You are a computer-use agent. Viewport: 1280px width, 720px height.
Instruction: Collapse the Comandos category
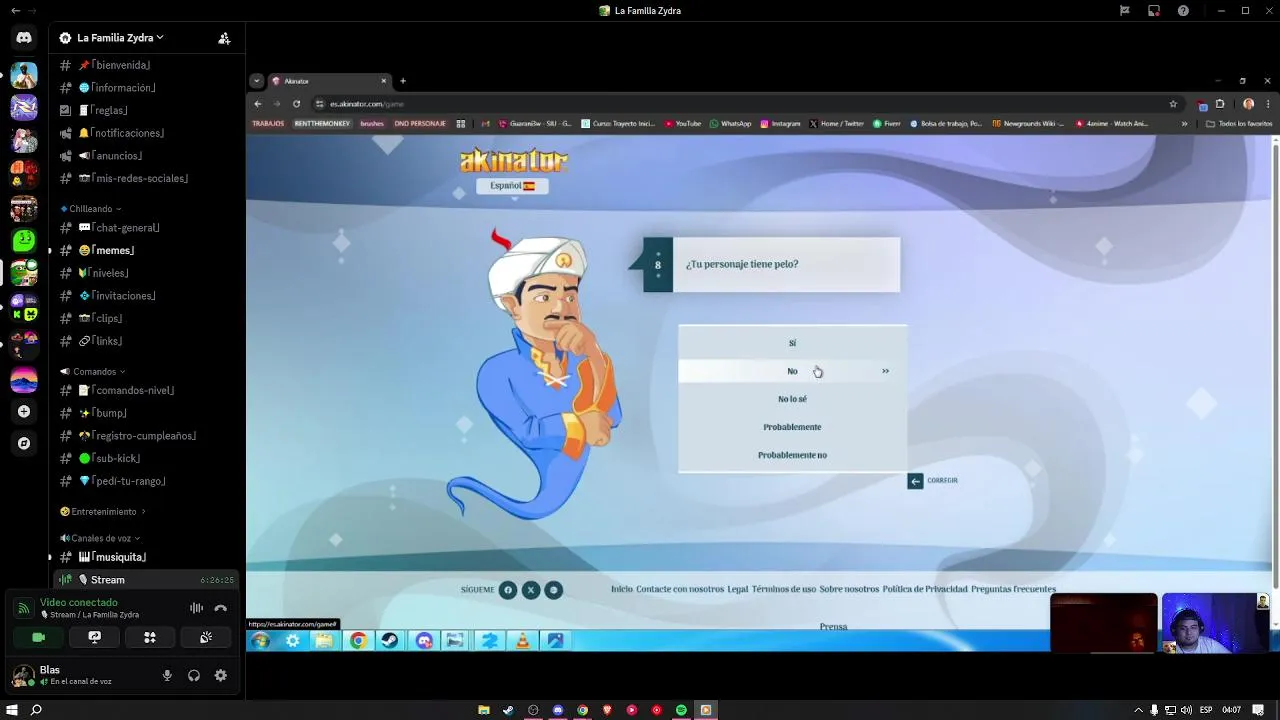(93, 372)
